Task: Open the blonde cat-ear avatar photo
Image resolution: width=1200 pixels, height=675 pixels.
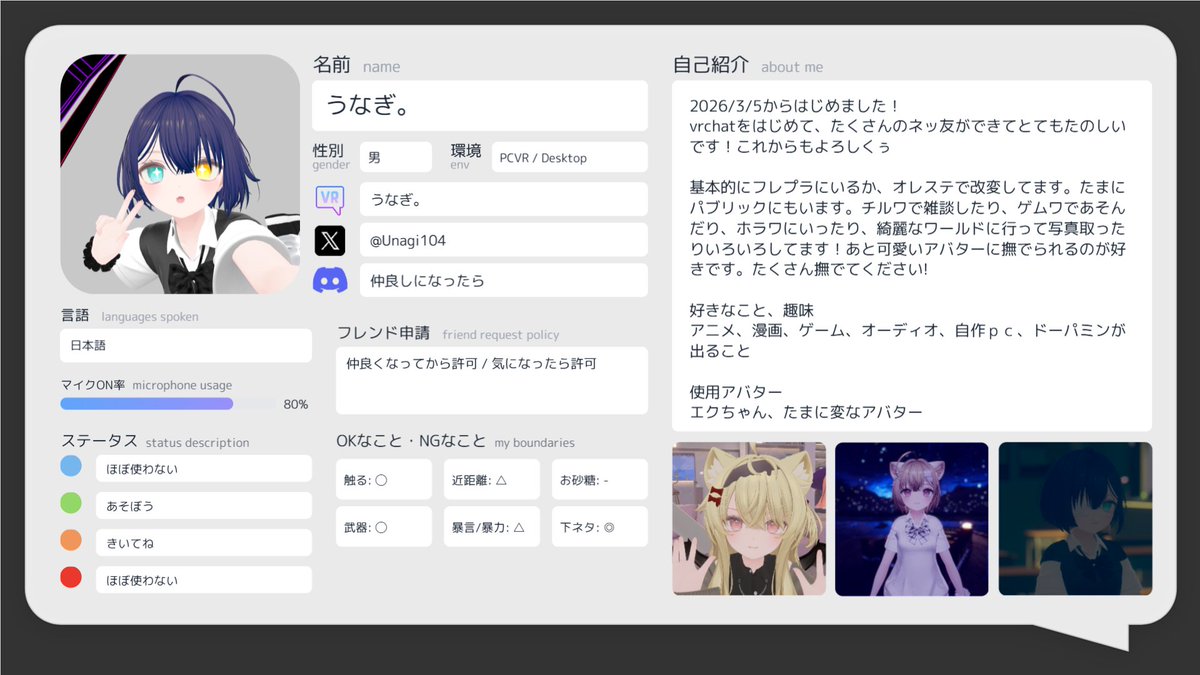Action: 749,519
